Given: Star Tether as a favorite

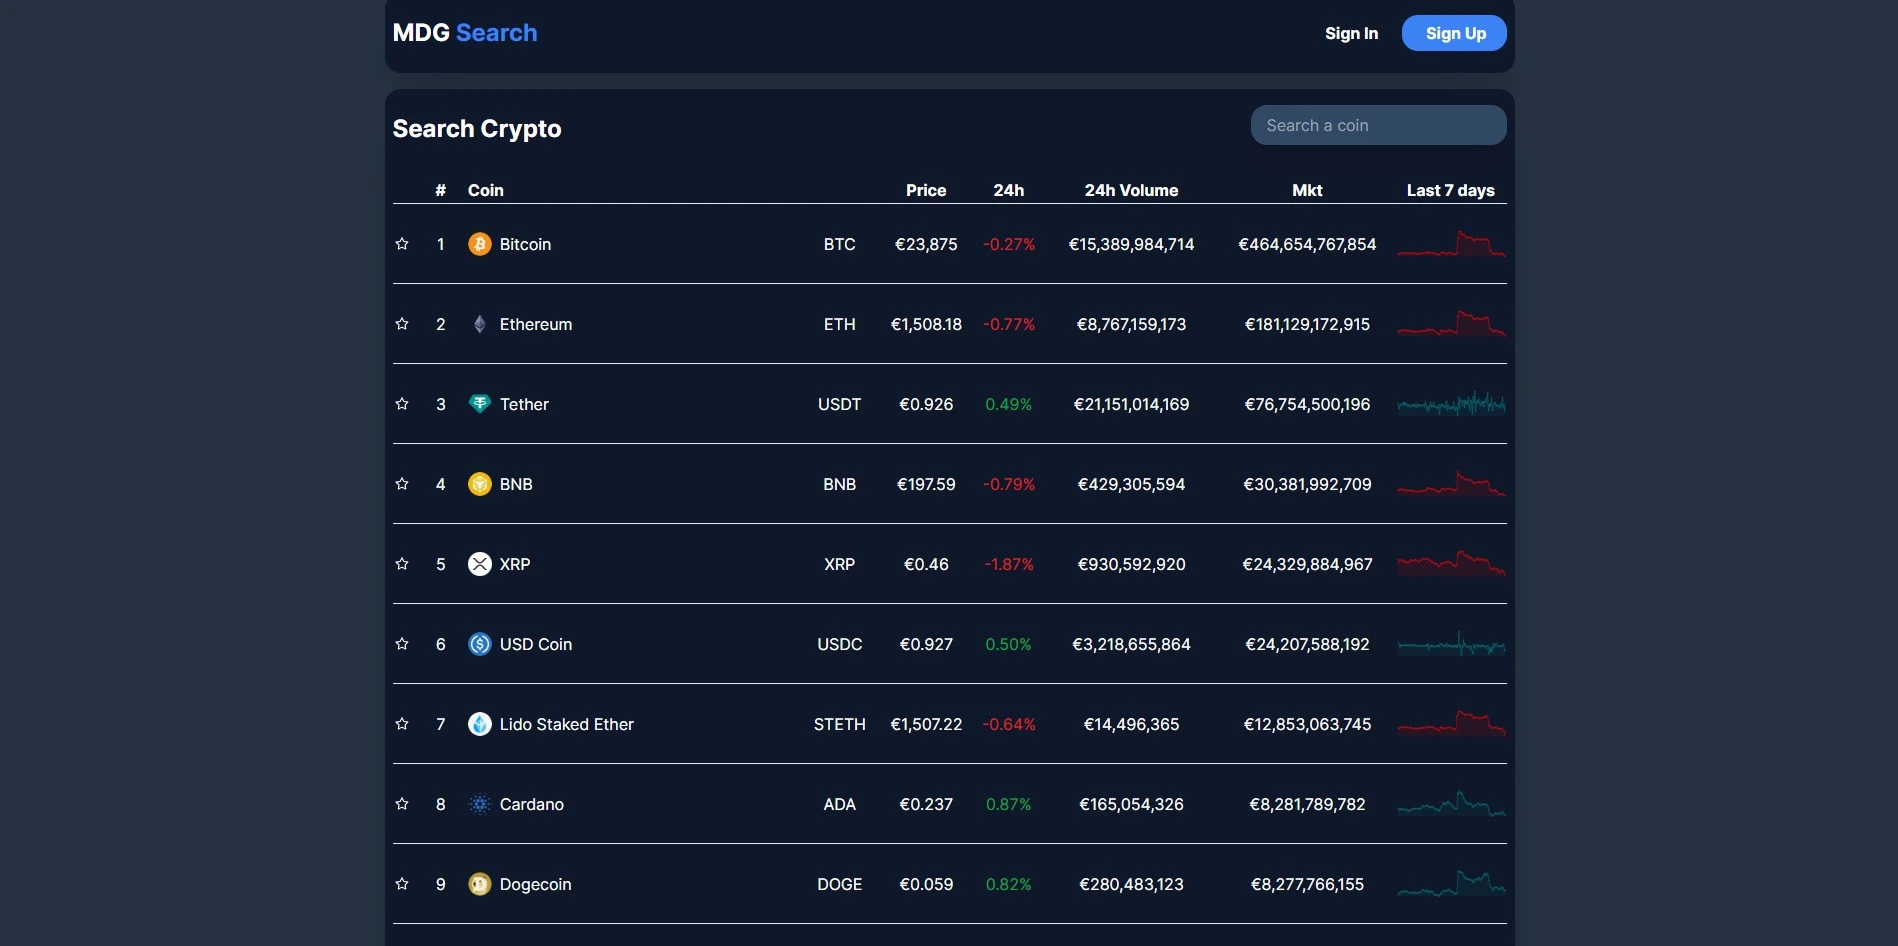Looking at the screenshot, I should pyautogui.click(x=402, y=404).
